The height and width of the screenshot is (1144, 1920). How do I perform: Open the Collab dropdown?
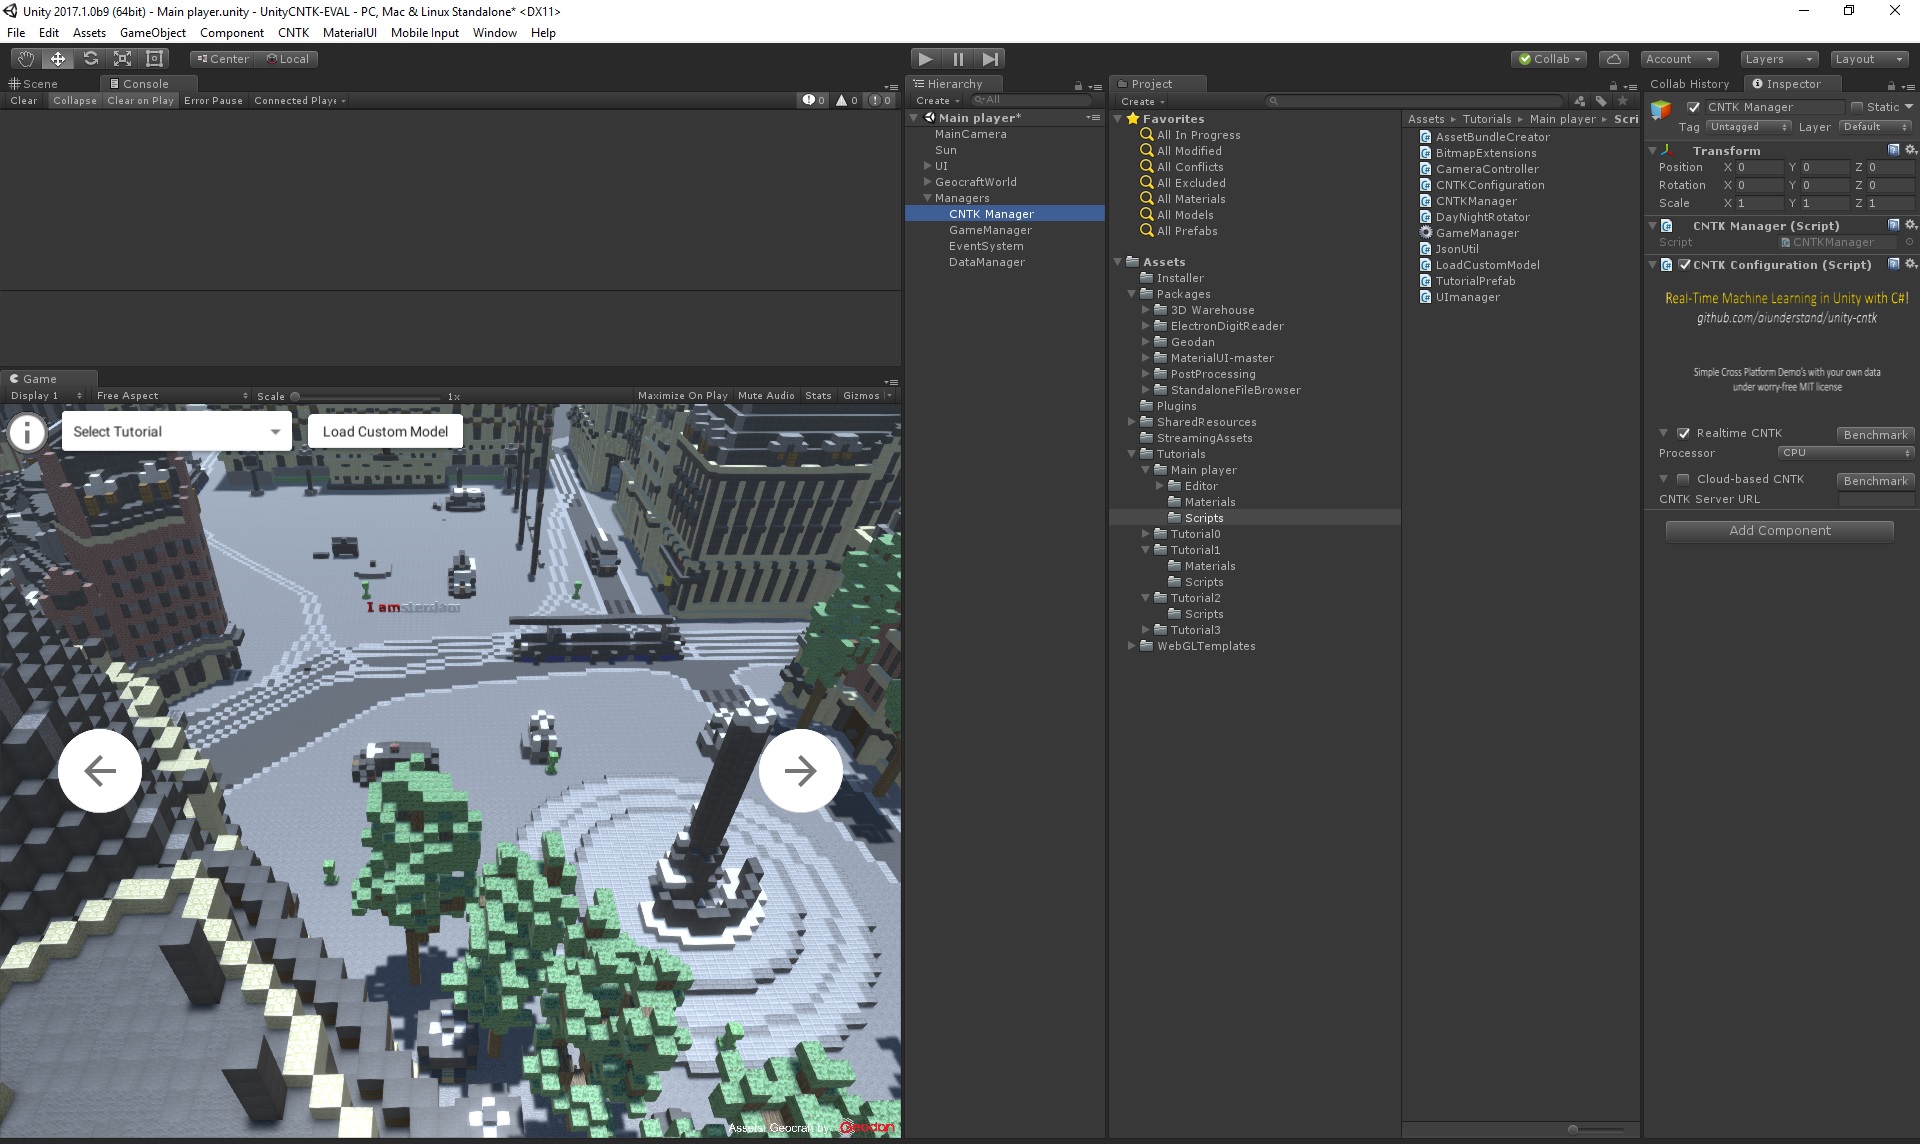tap(1550, 59)
